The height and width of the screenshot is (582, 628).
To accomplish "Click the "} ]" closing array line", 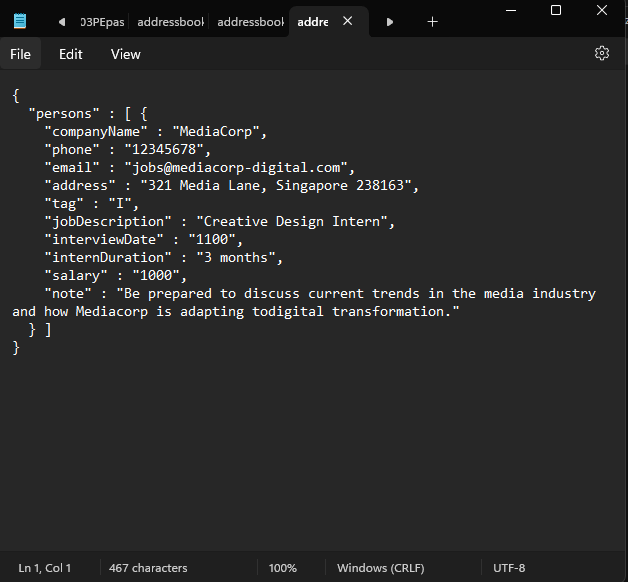I will tap(40, 330).
